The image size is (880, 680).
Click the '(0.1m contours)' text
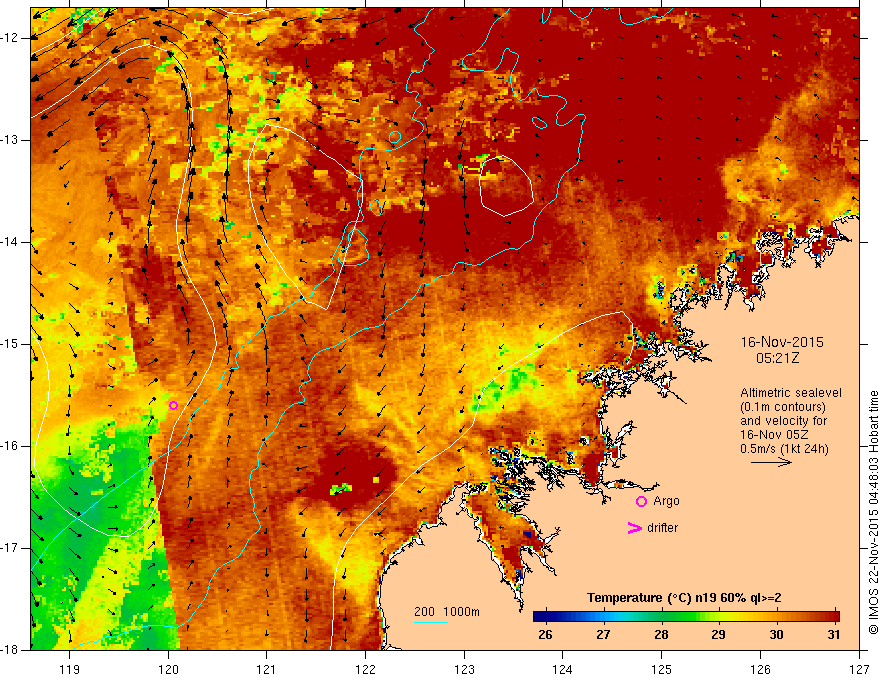tap(783, 407)
